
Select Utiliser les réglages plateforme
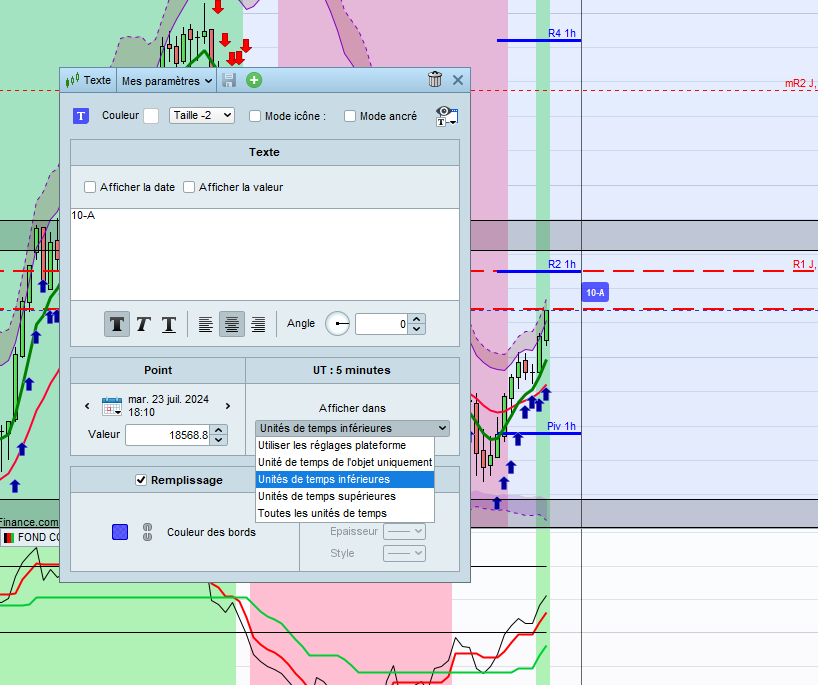(345, 445)
